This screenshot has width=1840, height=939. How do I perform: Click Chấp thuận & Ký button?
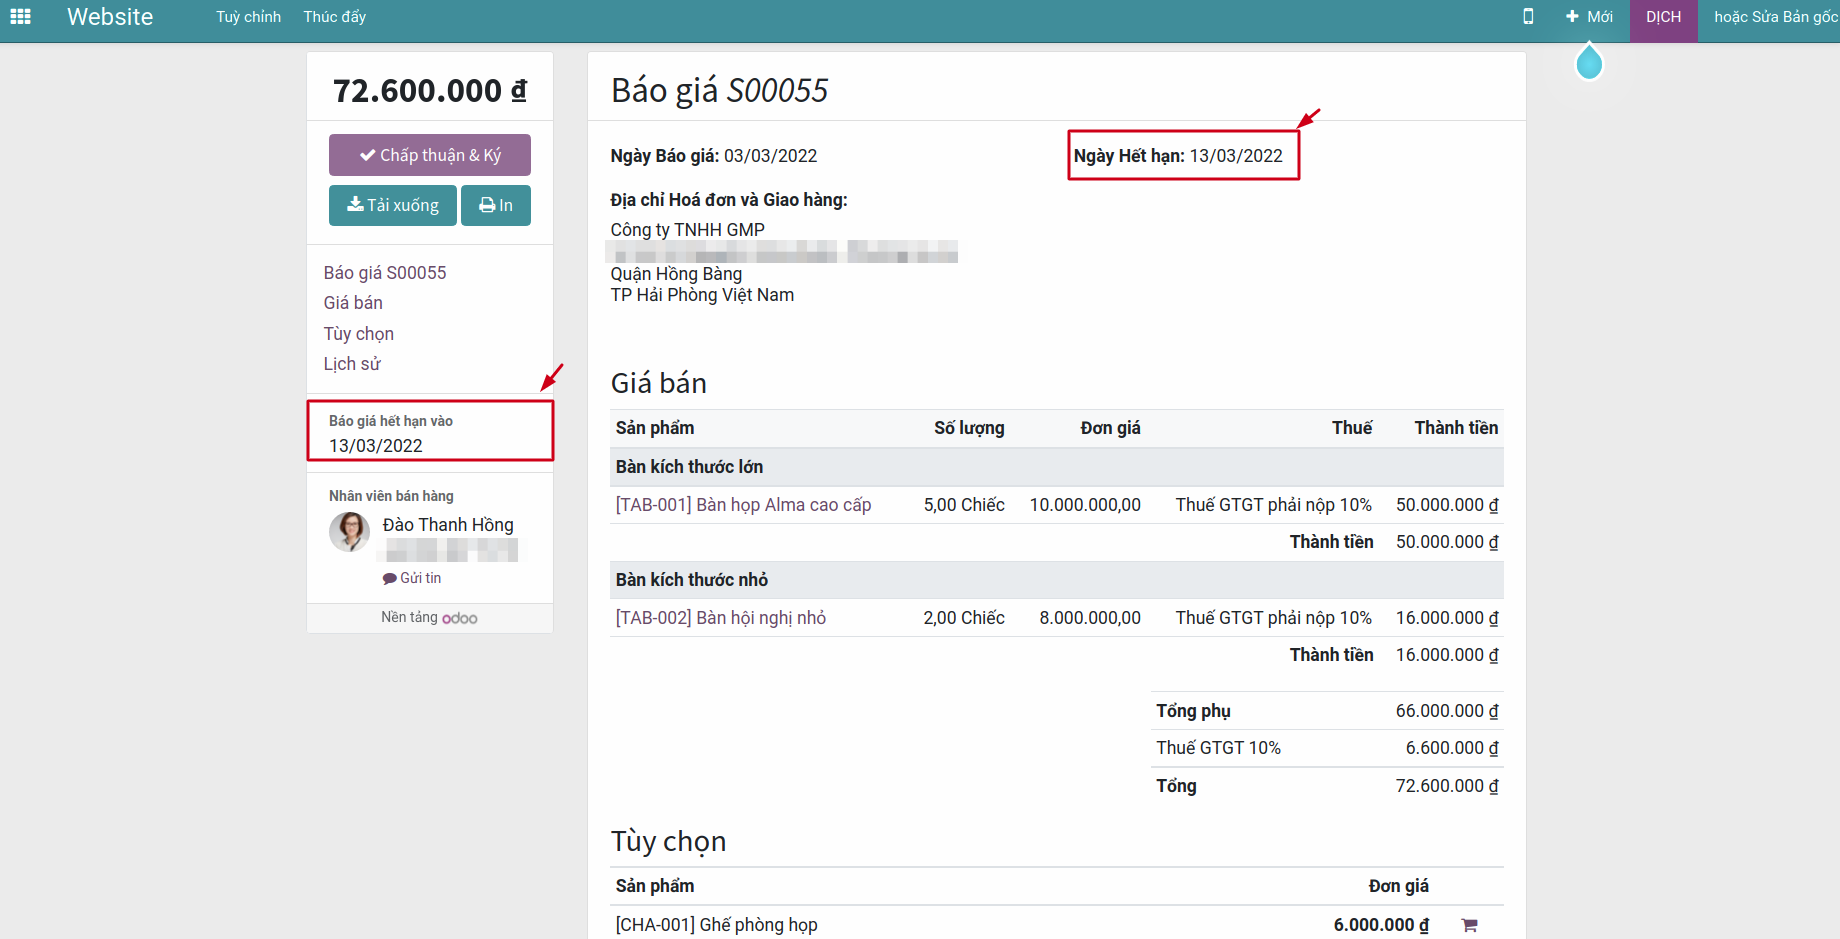430,155
